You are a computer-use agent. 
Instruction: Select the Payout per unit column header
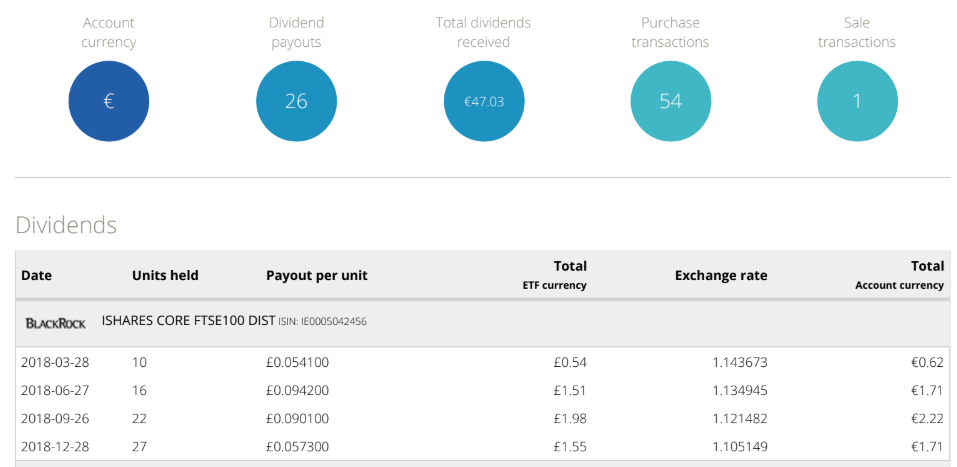click(316, 276)
